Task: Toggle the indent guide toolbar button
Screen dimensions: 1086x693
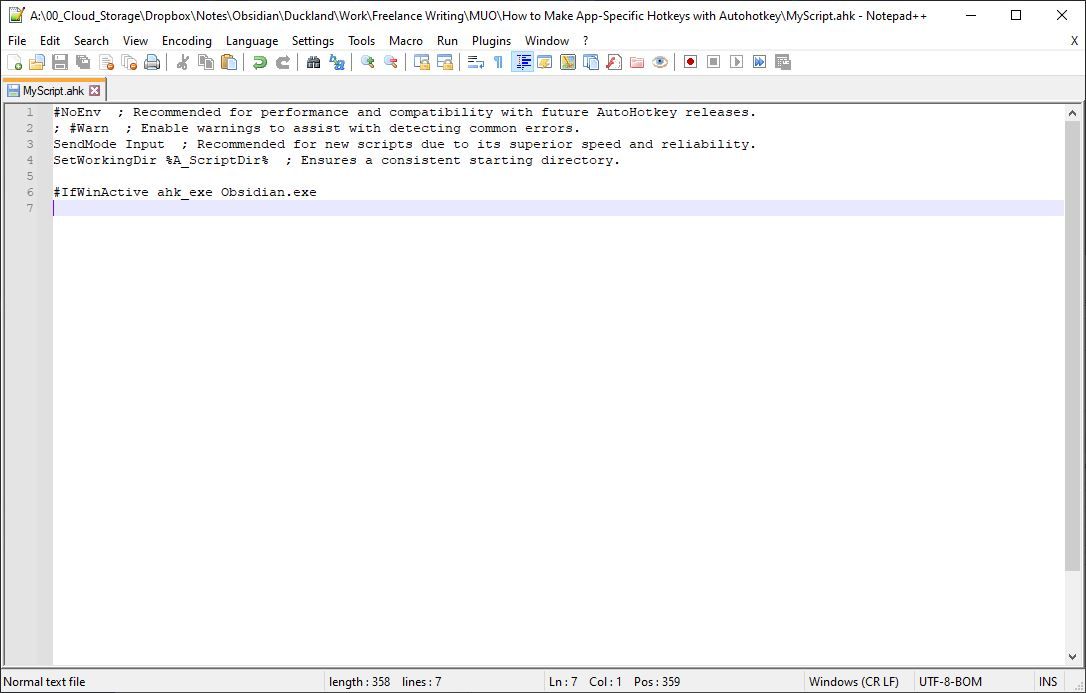Action: [x=522, y=62]
